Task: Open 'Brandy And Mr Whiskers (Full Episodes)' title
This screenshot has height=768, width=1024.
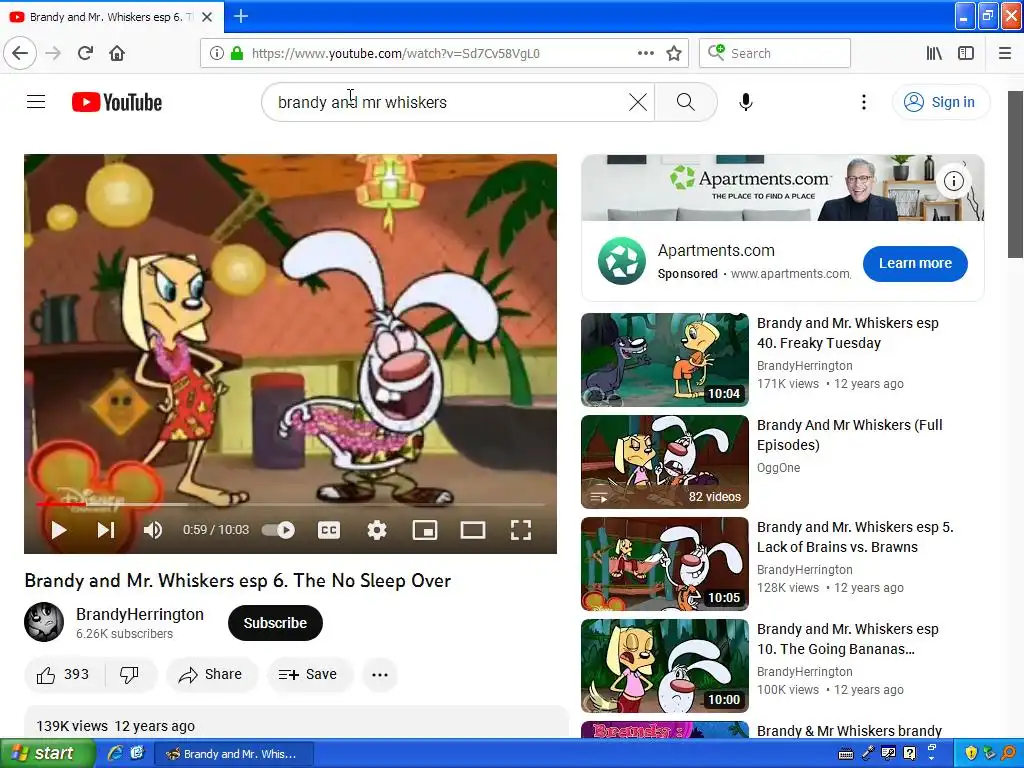Action: pos(850,435)
